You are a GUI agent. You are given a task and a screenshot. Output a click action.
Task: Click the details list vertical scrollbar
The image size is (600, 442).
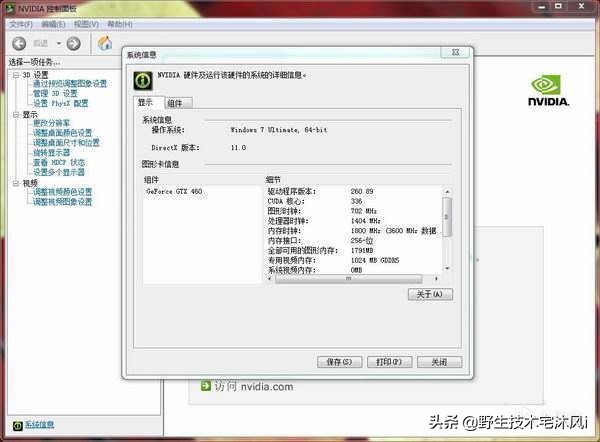[447, 230]
